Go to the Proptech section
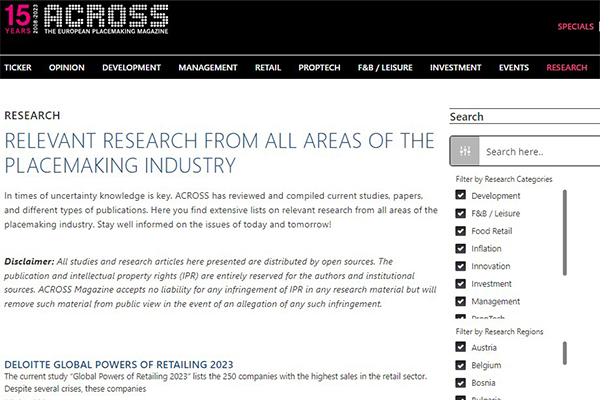600x400 pixels. pyautogui.click(x=319, y=68)
